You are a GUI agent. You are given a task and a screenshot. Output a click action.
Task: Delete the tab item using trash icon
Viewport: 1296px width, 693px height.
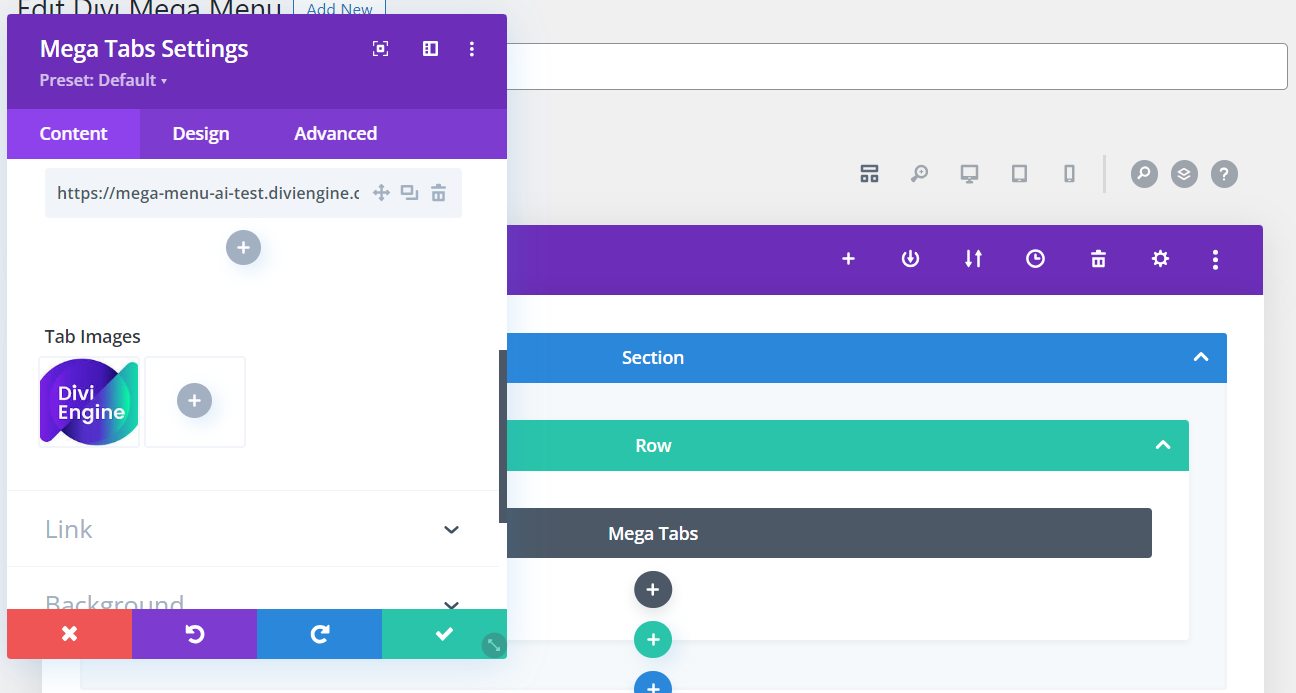click(438, 193)
